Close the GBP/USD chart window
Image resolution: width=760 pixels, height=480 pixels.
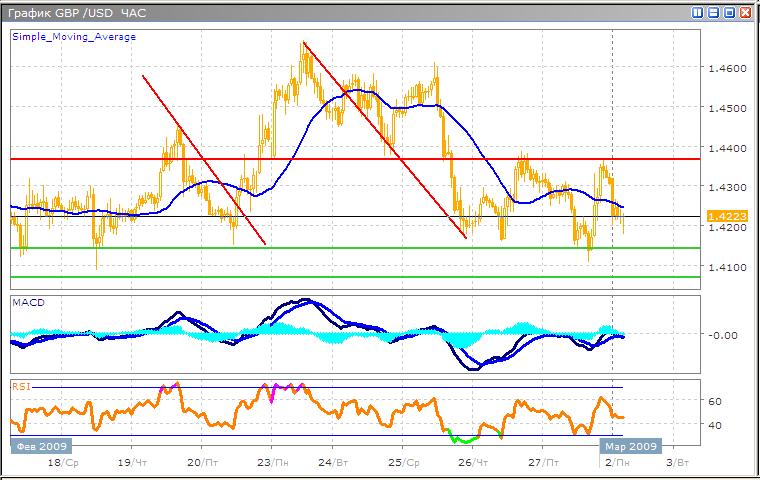[x=746, y=13]
